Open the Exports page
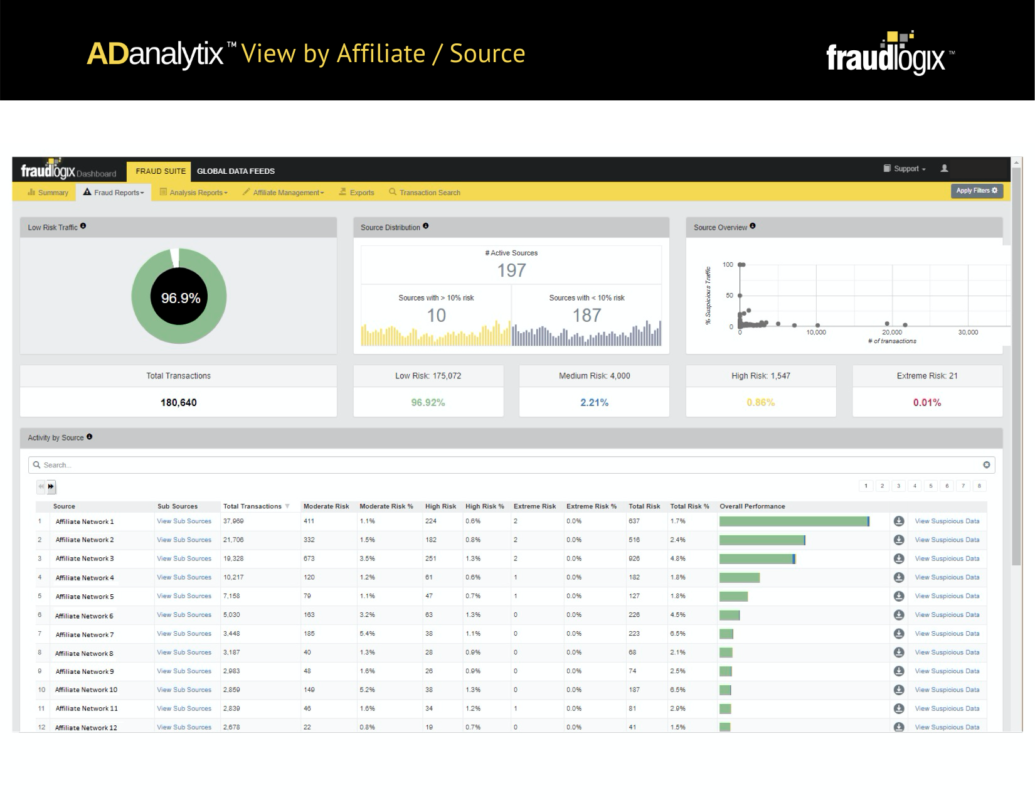 [356, 192]
